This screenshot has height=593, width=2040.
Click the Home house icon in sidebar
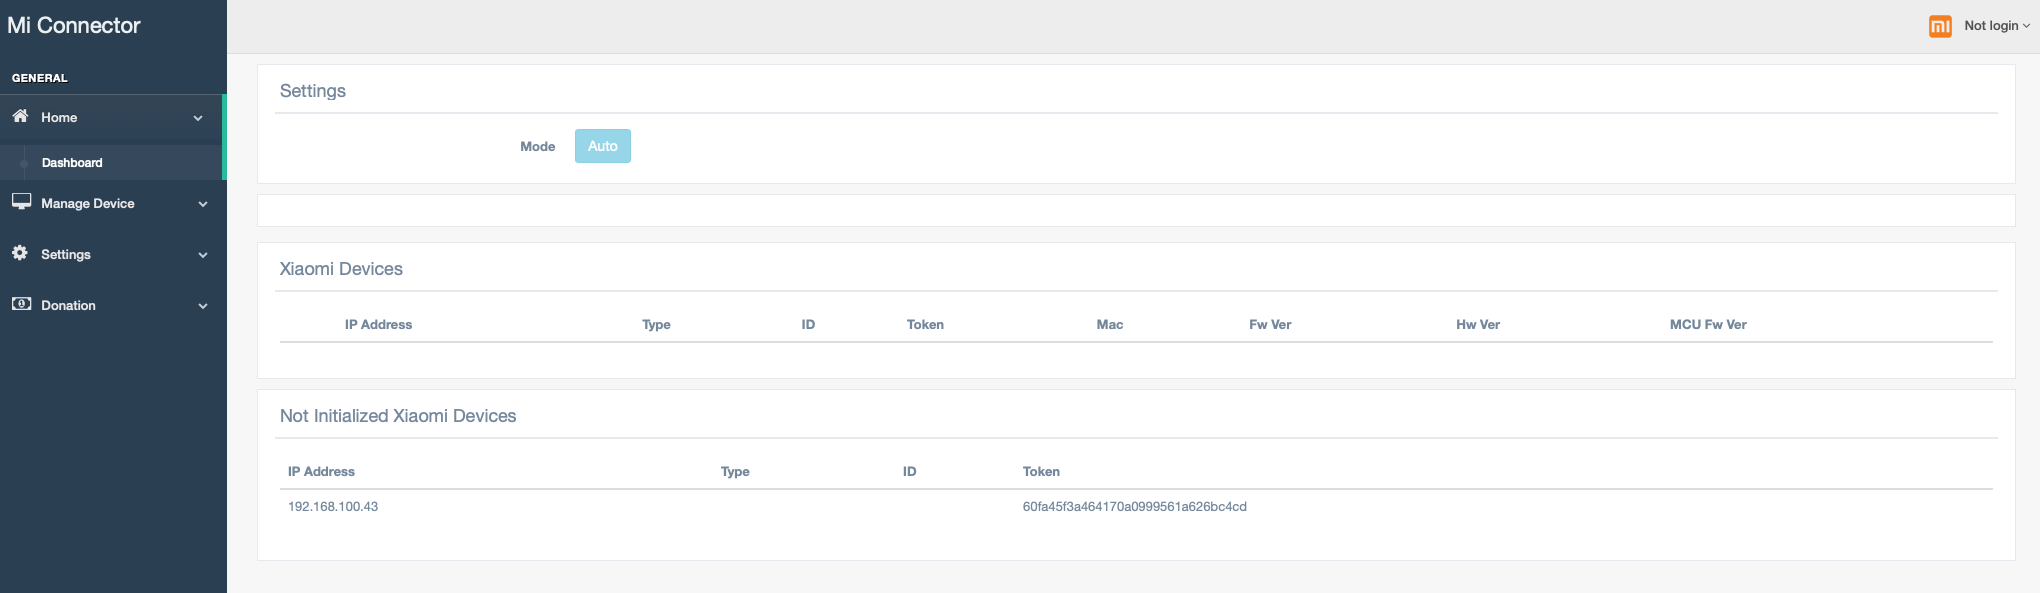coord(20,116)
